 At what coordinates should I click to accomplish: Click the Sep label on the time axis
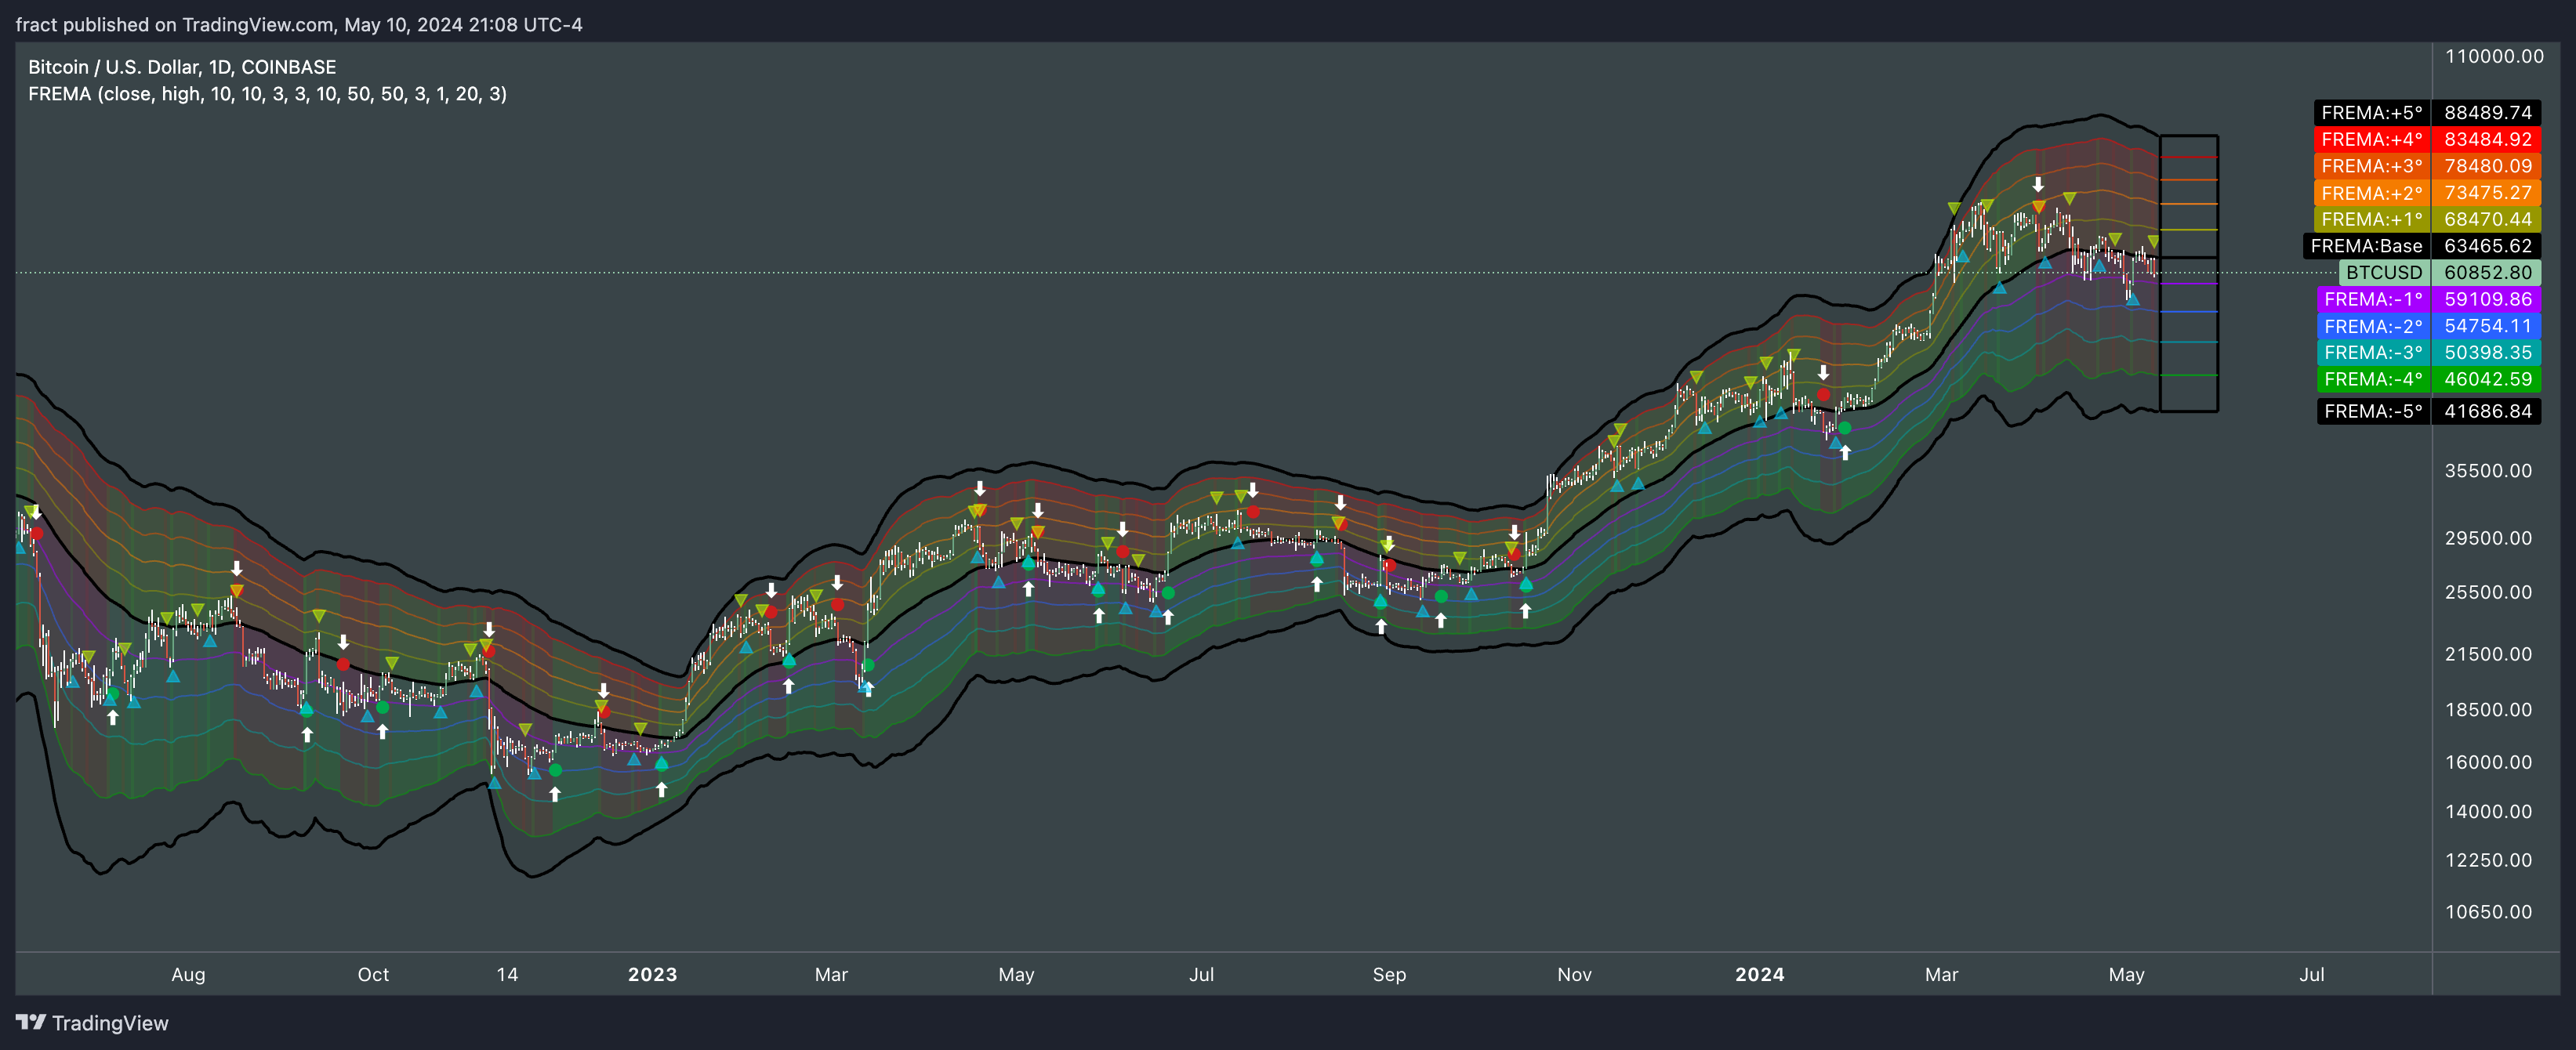pyautogui.click(x=1389, y=974)
